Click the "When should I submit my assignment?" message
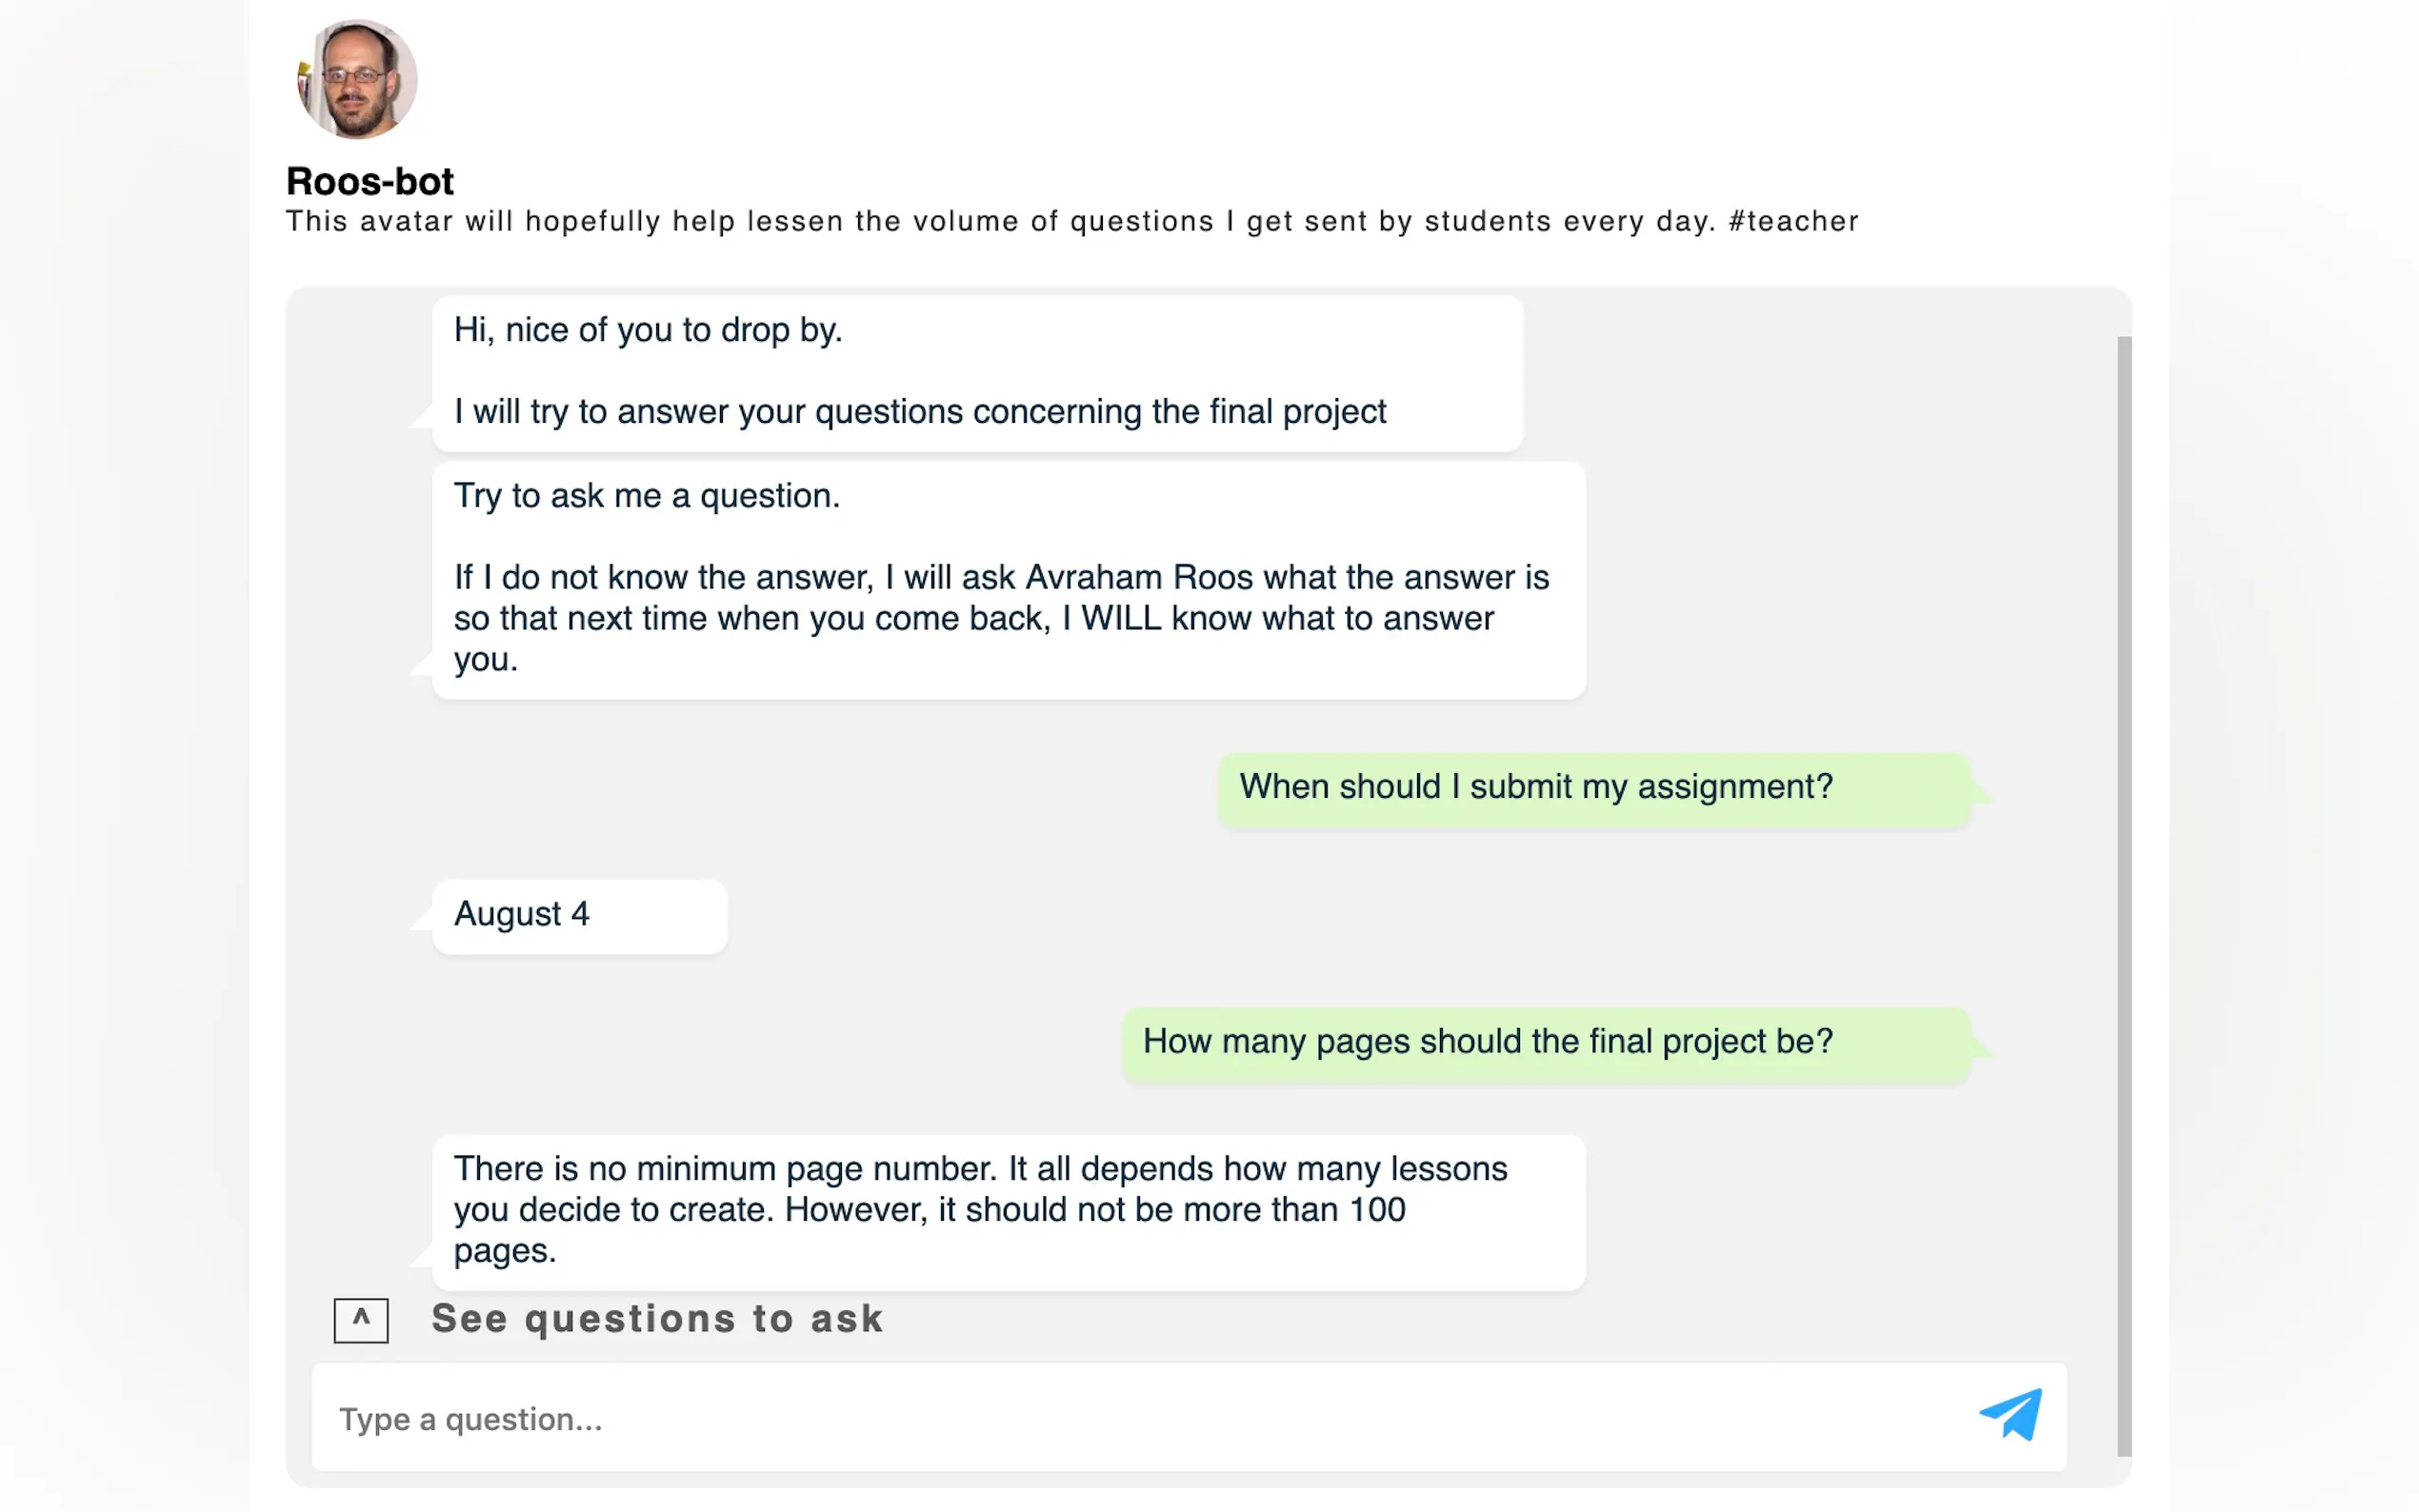 coord(1536,787)
